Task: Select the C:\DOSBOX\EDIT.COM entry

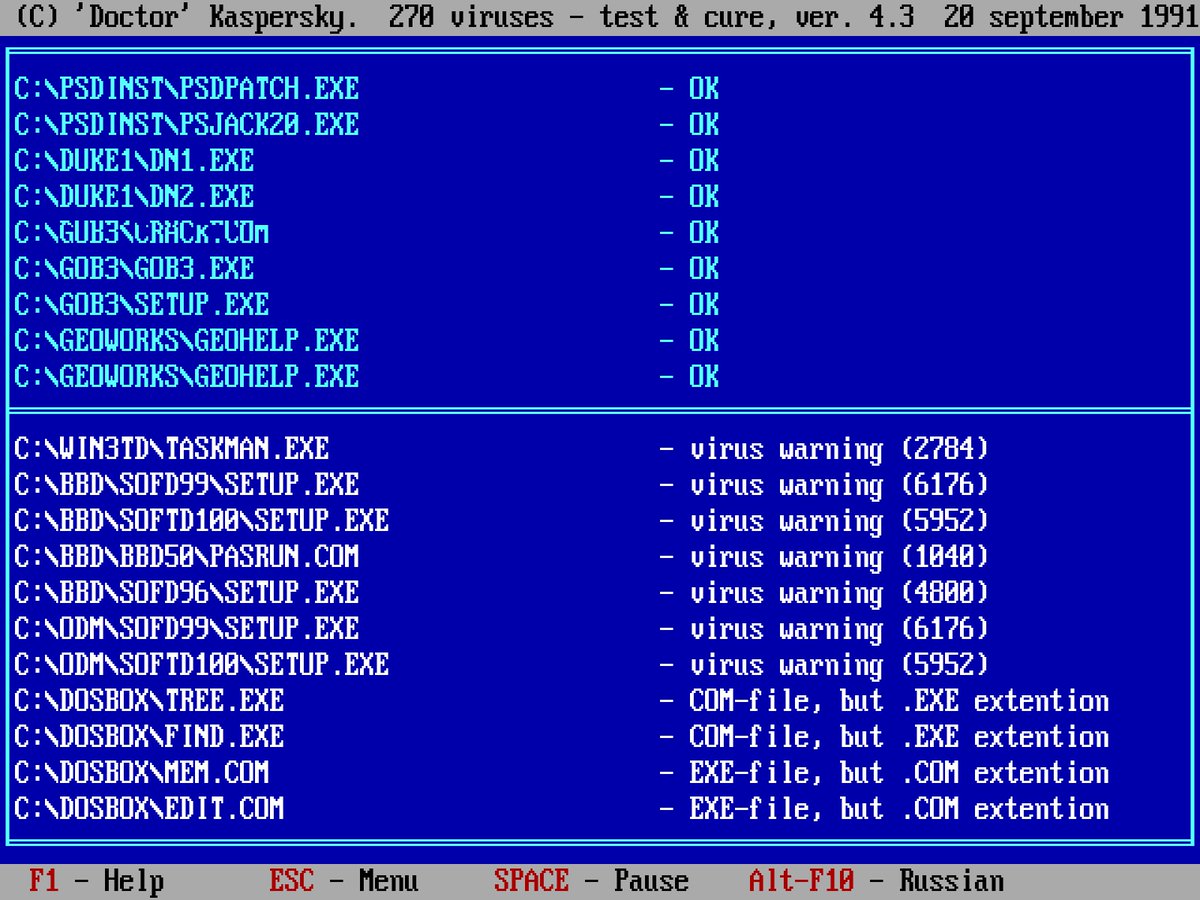Action: pos(149,809)
